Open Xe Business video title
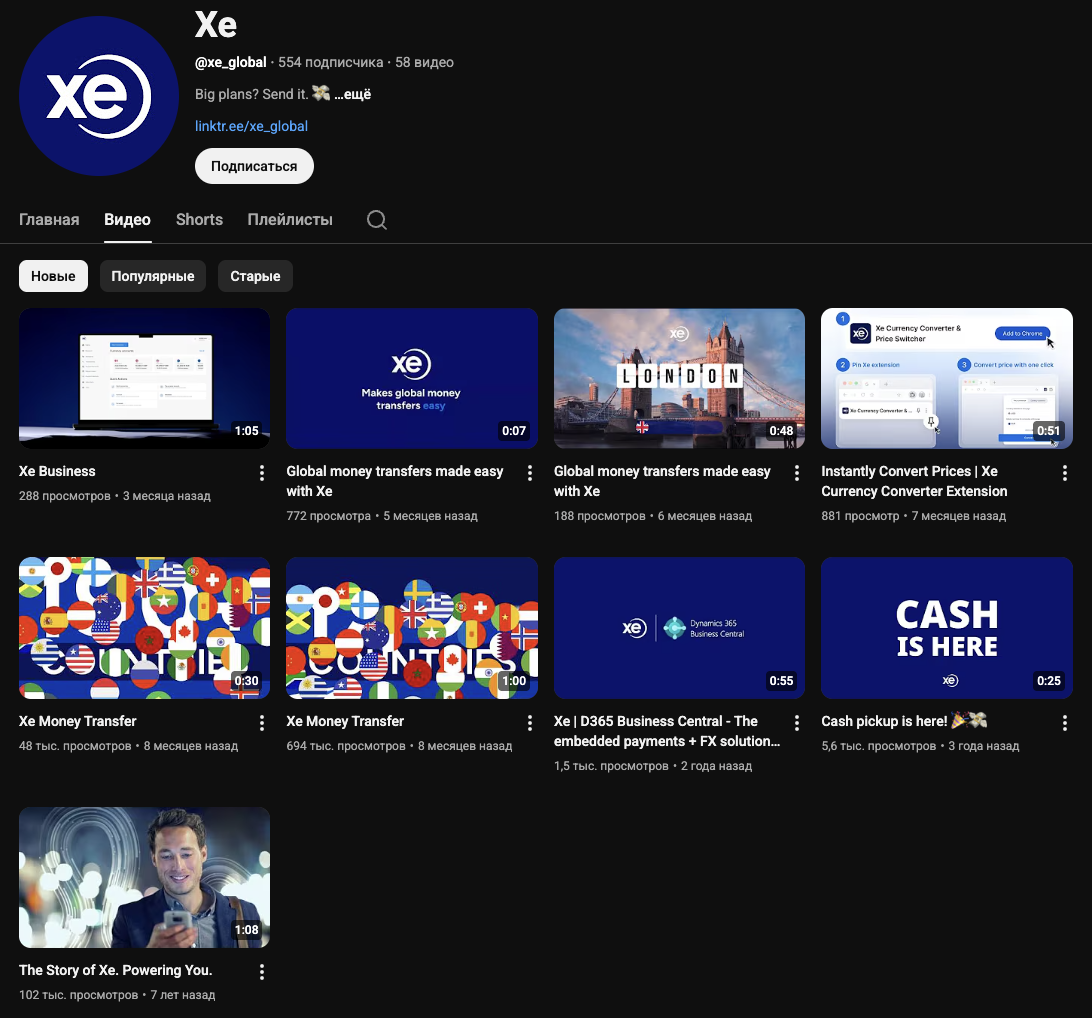The image size is (1092, 1018). [57, 471]
